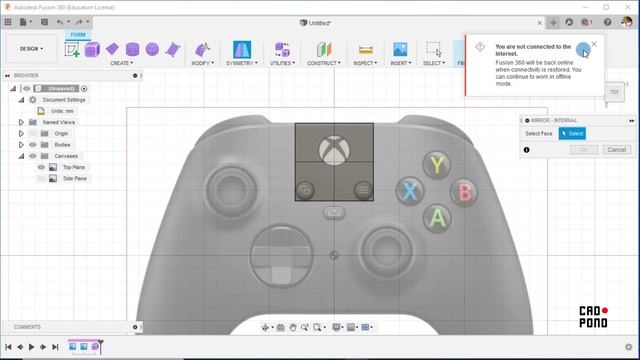Select the Plane form tool
The height and width of the screenshot is (360, 640).
112,49
